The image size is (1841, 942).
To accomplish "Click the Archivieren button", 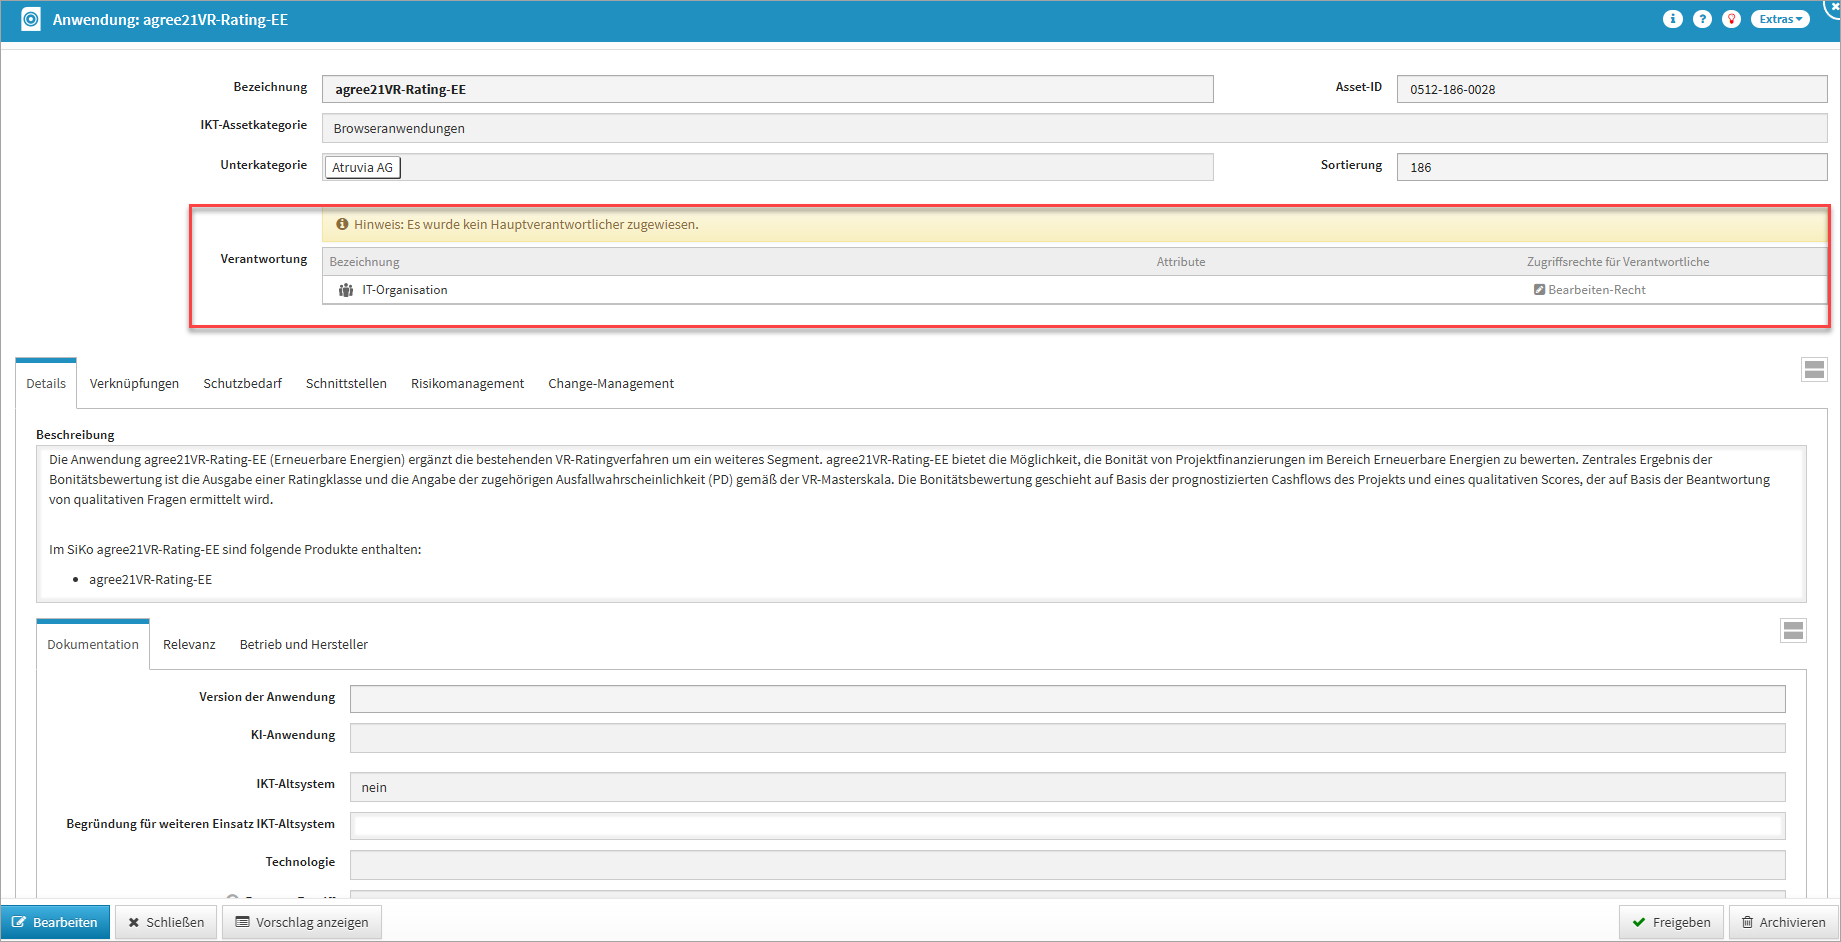I will 1783,922.
